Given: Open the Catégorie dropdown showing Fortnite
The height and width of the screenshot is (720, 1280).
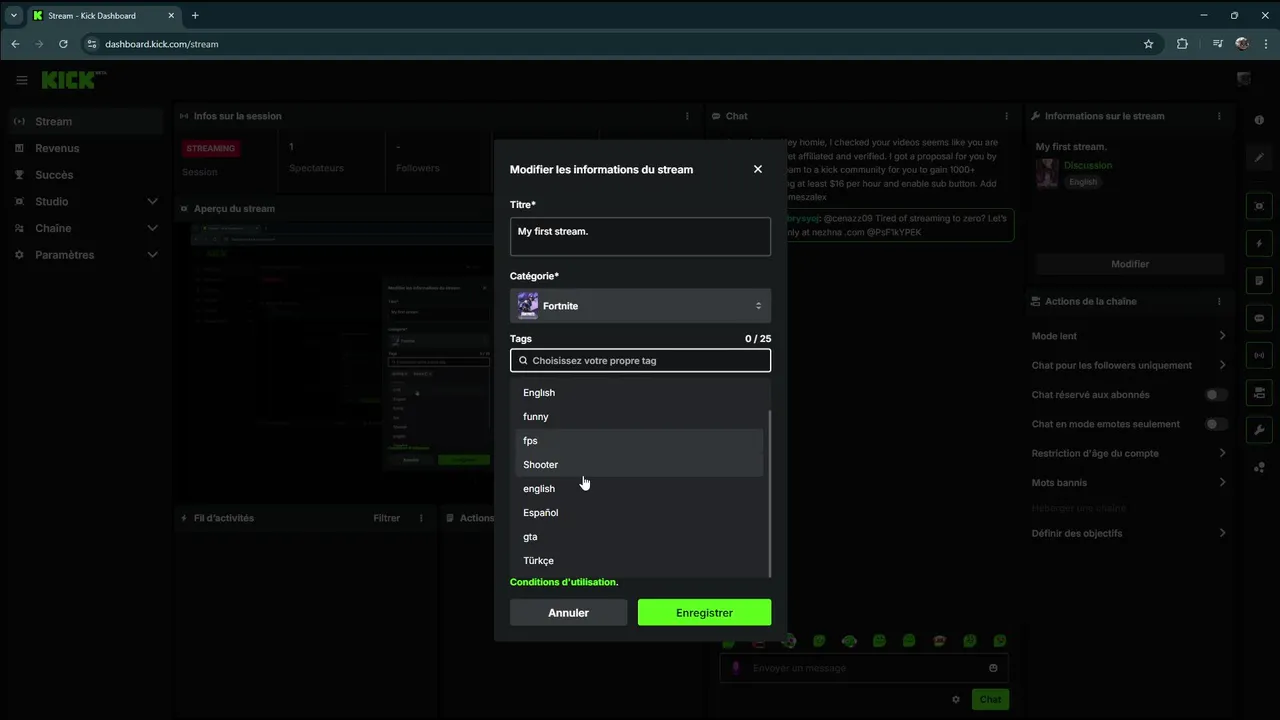Looking at the screenshot, I should coord(640,306).
